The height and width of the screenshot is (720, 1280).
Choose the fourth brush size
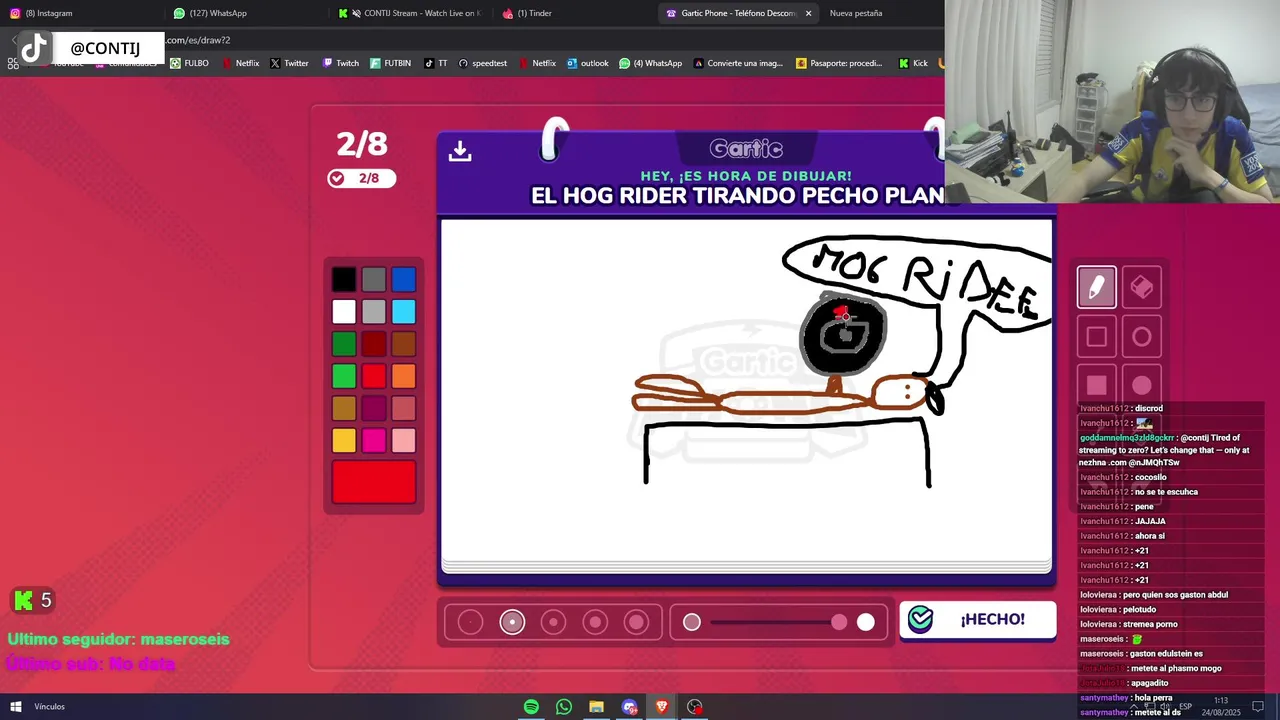(x=595, y=622)
